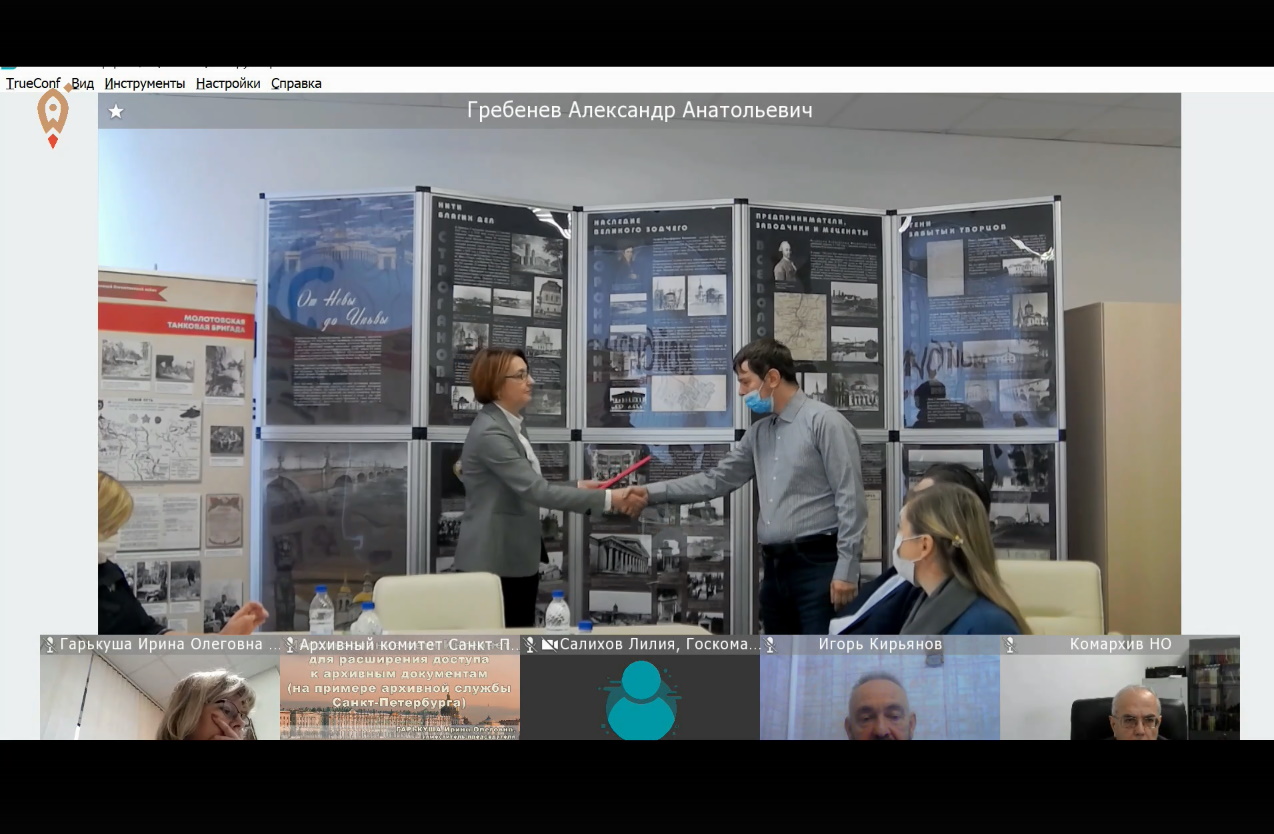Click microphone icon on Комархив НО tile
1274x834 pixels.
pyautogui.click(x=1010, y=645)
